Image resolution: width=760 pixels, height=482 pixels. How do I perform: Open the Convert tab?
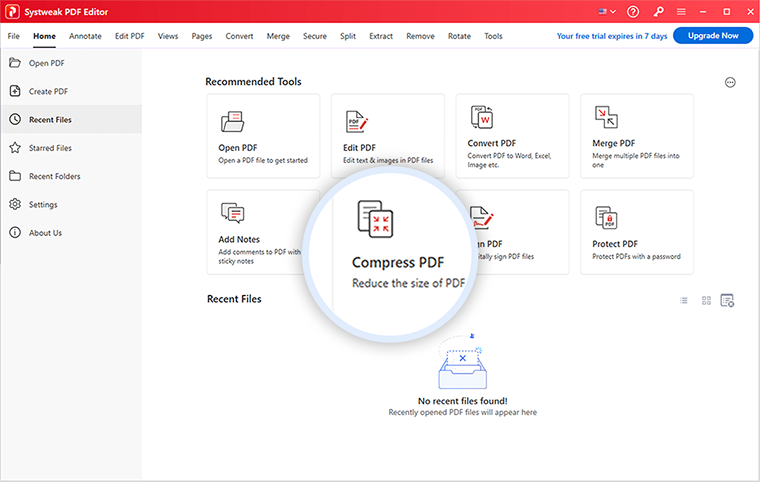tap(239, 36)
